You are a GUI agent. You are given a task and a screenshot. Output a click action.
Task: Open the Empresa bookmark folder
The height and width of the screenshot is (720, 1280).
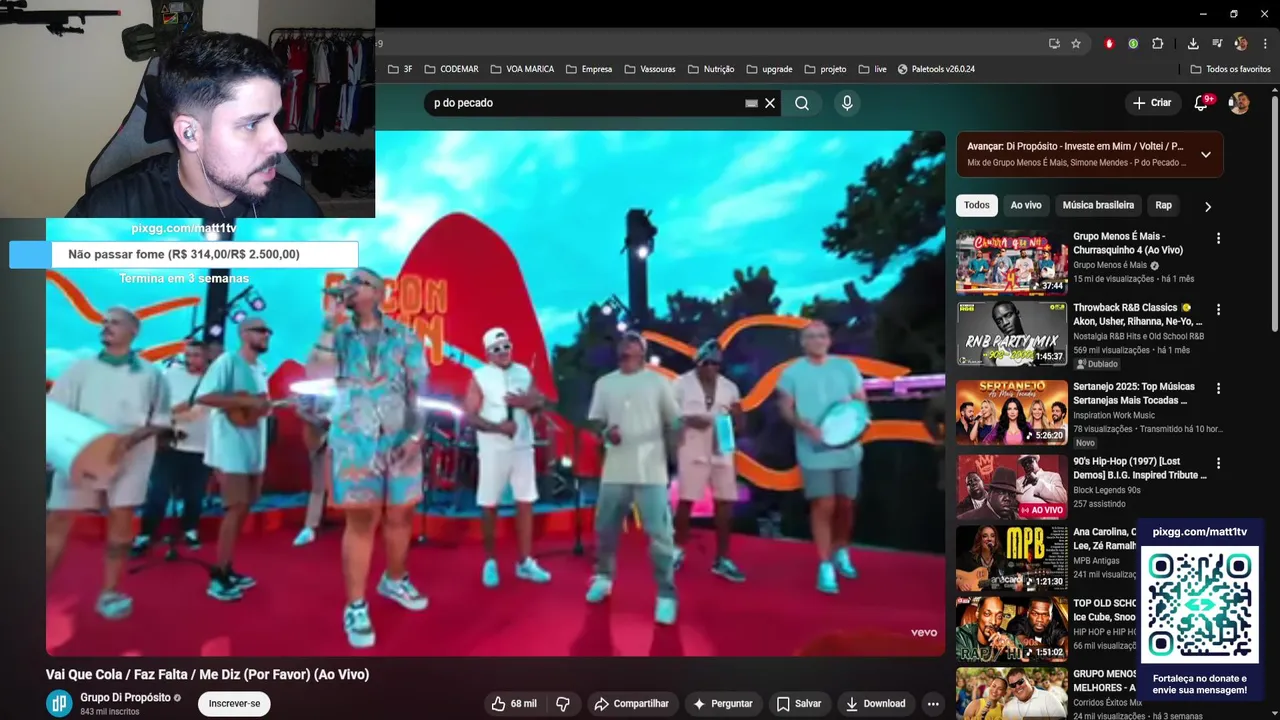[589, 69]
